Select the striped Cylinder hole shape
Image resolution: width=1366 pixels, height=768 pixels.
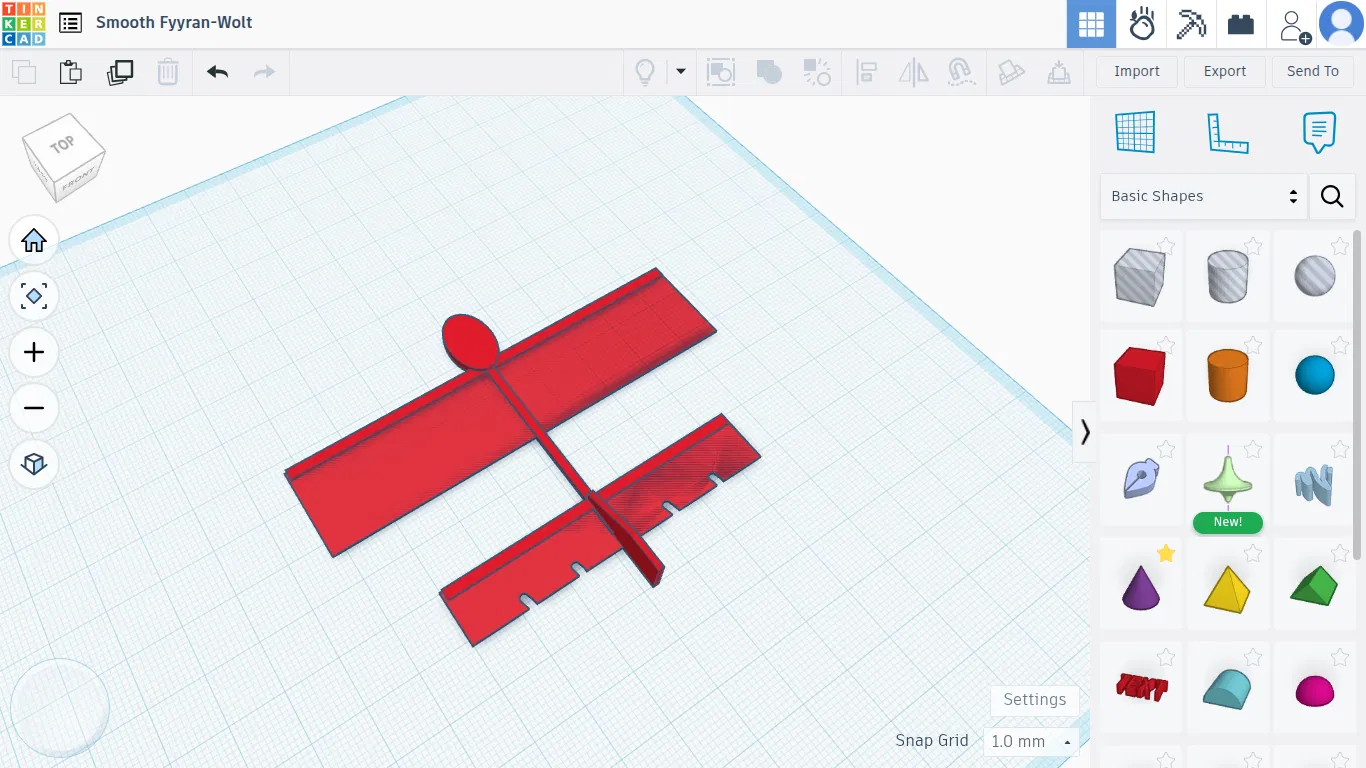click(1228, 276)
